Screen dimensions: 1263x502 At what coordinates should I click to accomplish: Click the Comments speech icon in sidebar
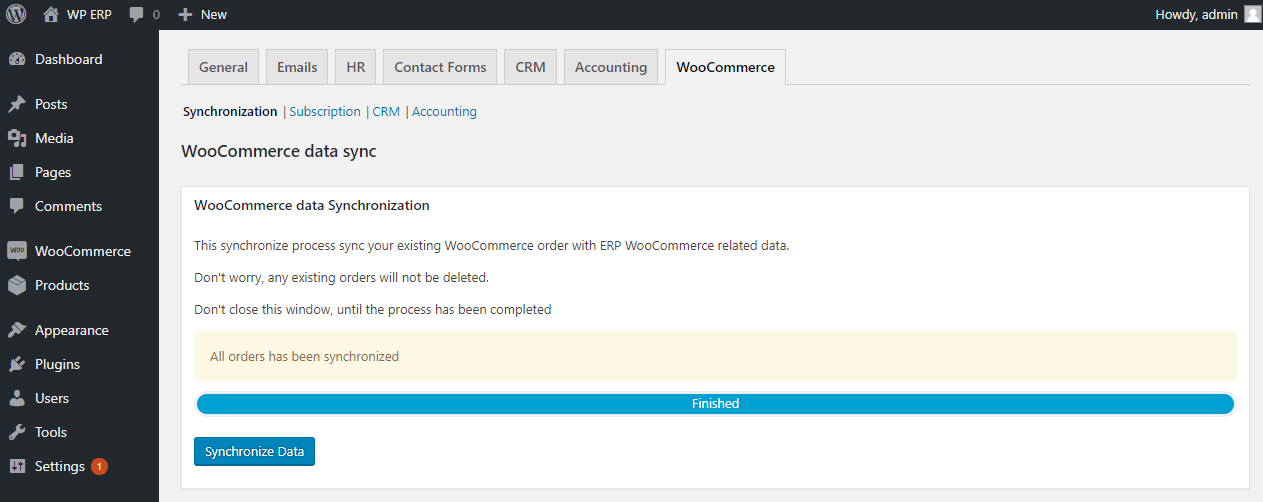(17, 206)
